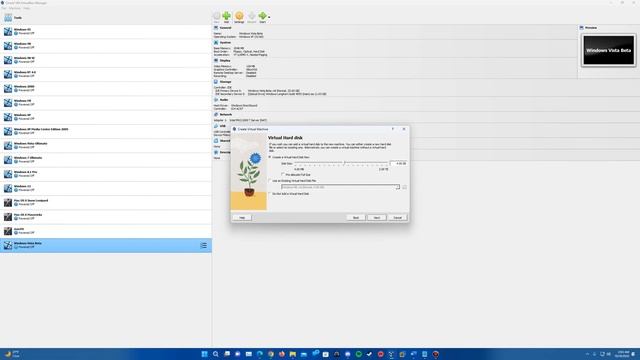The height and width of the screenshot is (360, 640).
Task: Select the Windows 2000 virtual machine
Action: (x=106, y=89)
